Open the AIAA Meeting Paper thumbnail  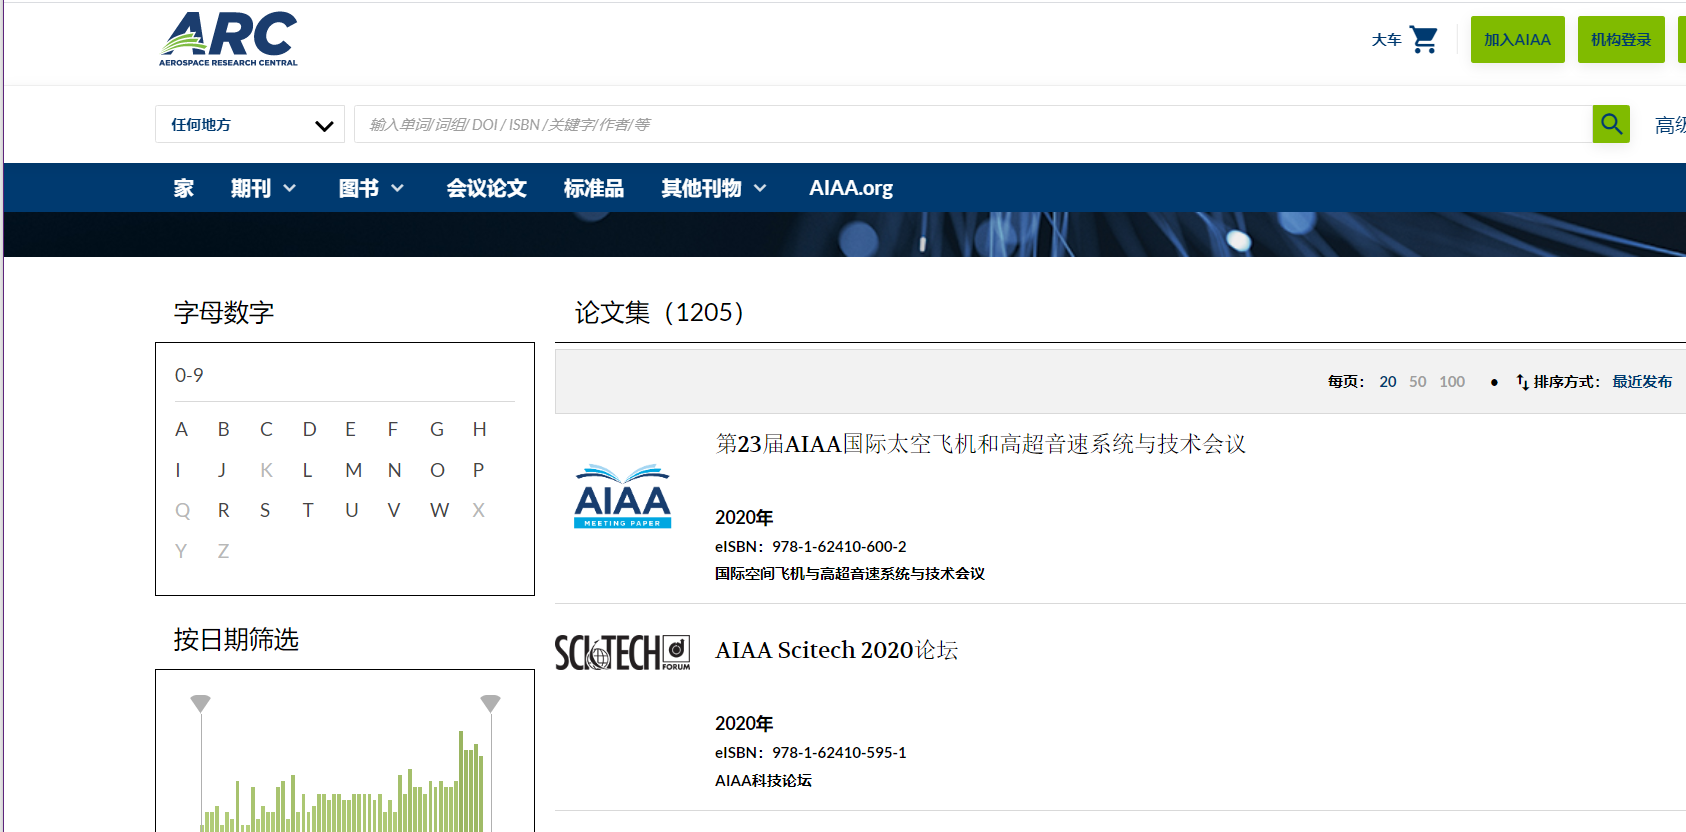(622, 496)
